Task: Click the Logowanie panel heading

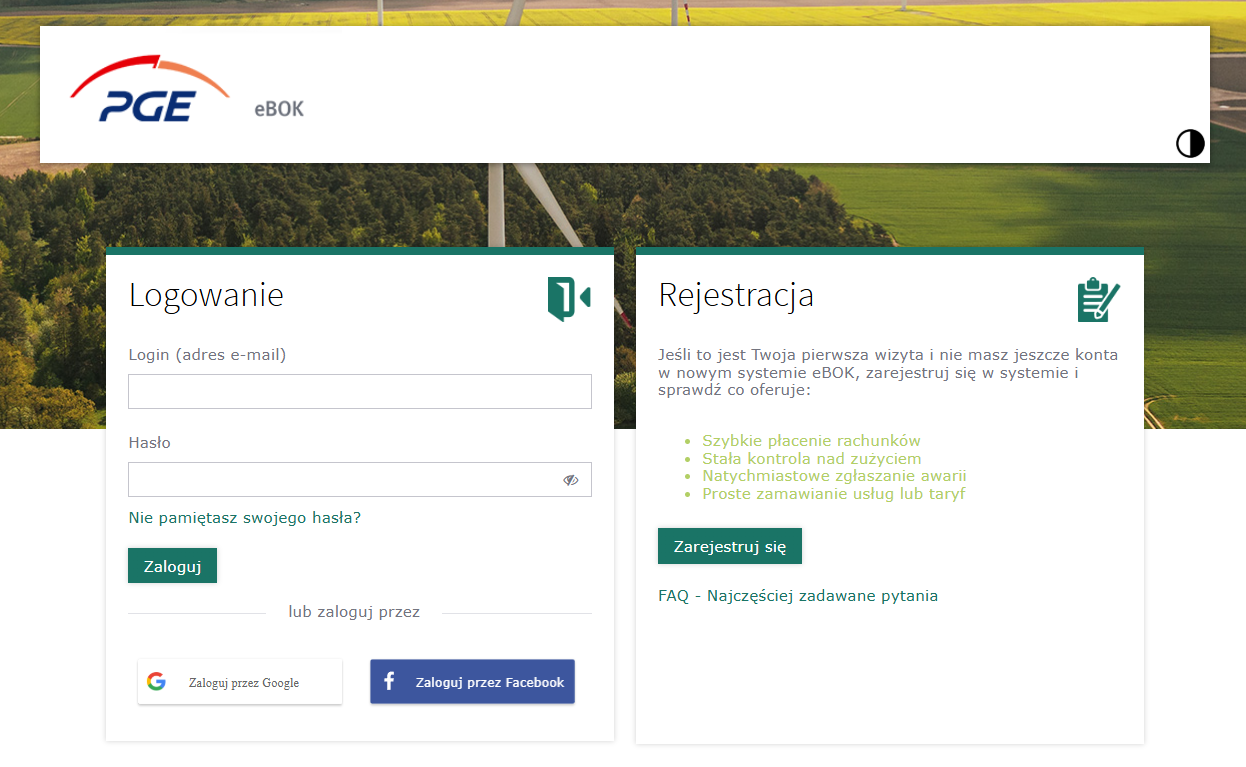Action: (x=206, y=295)
